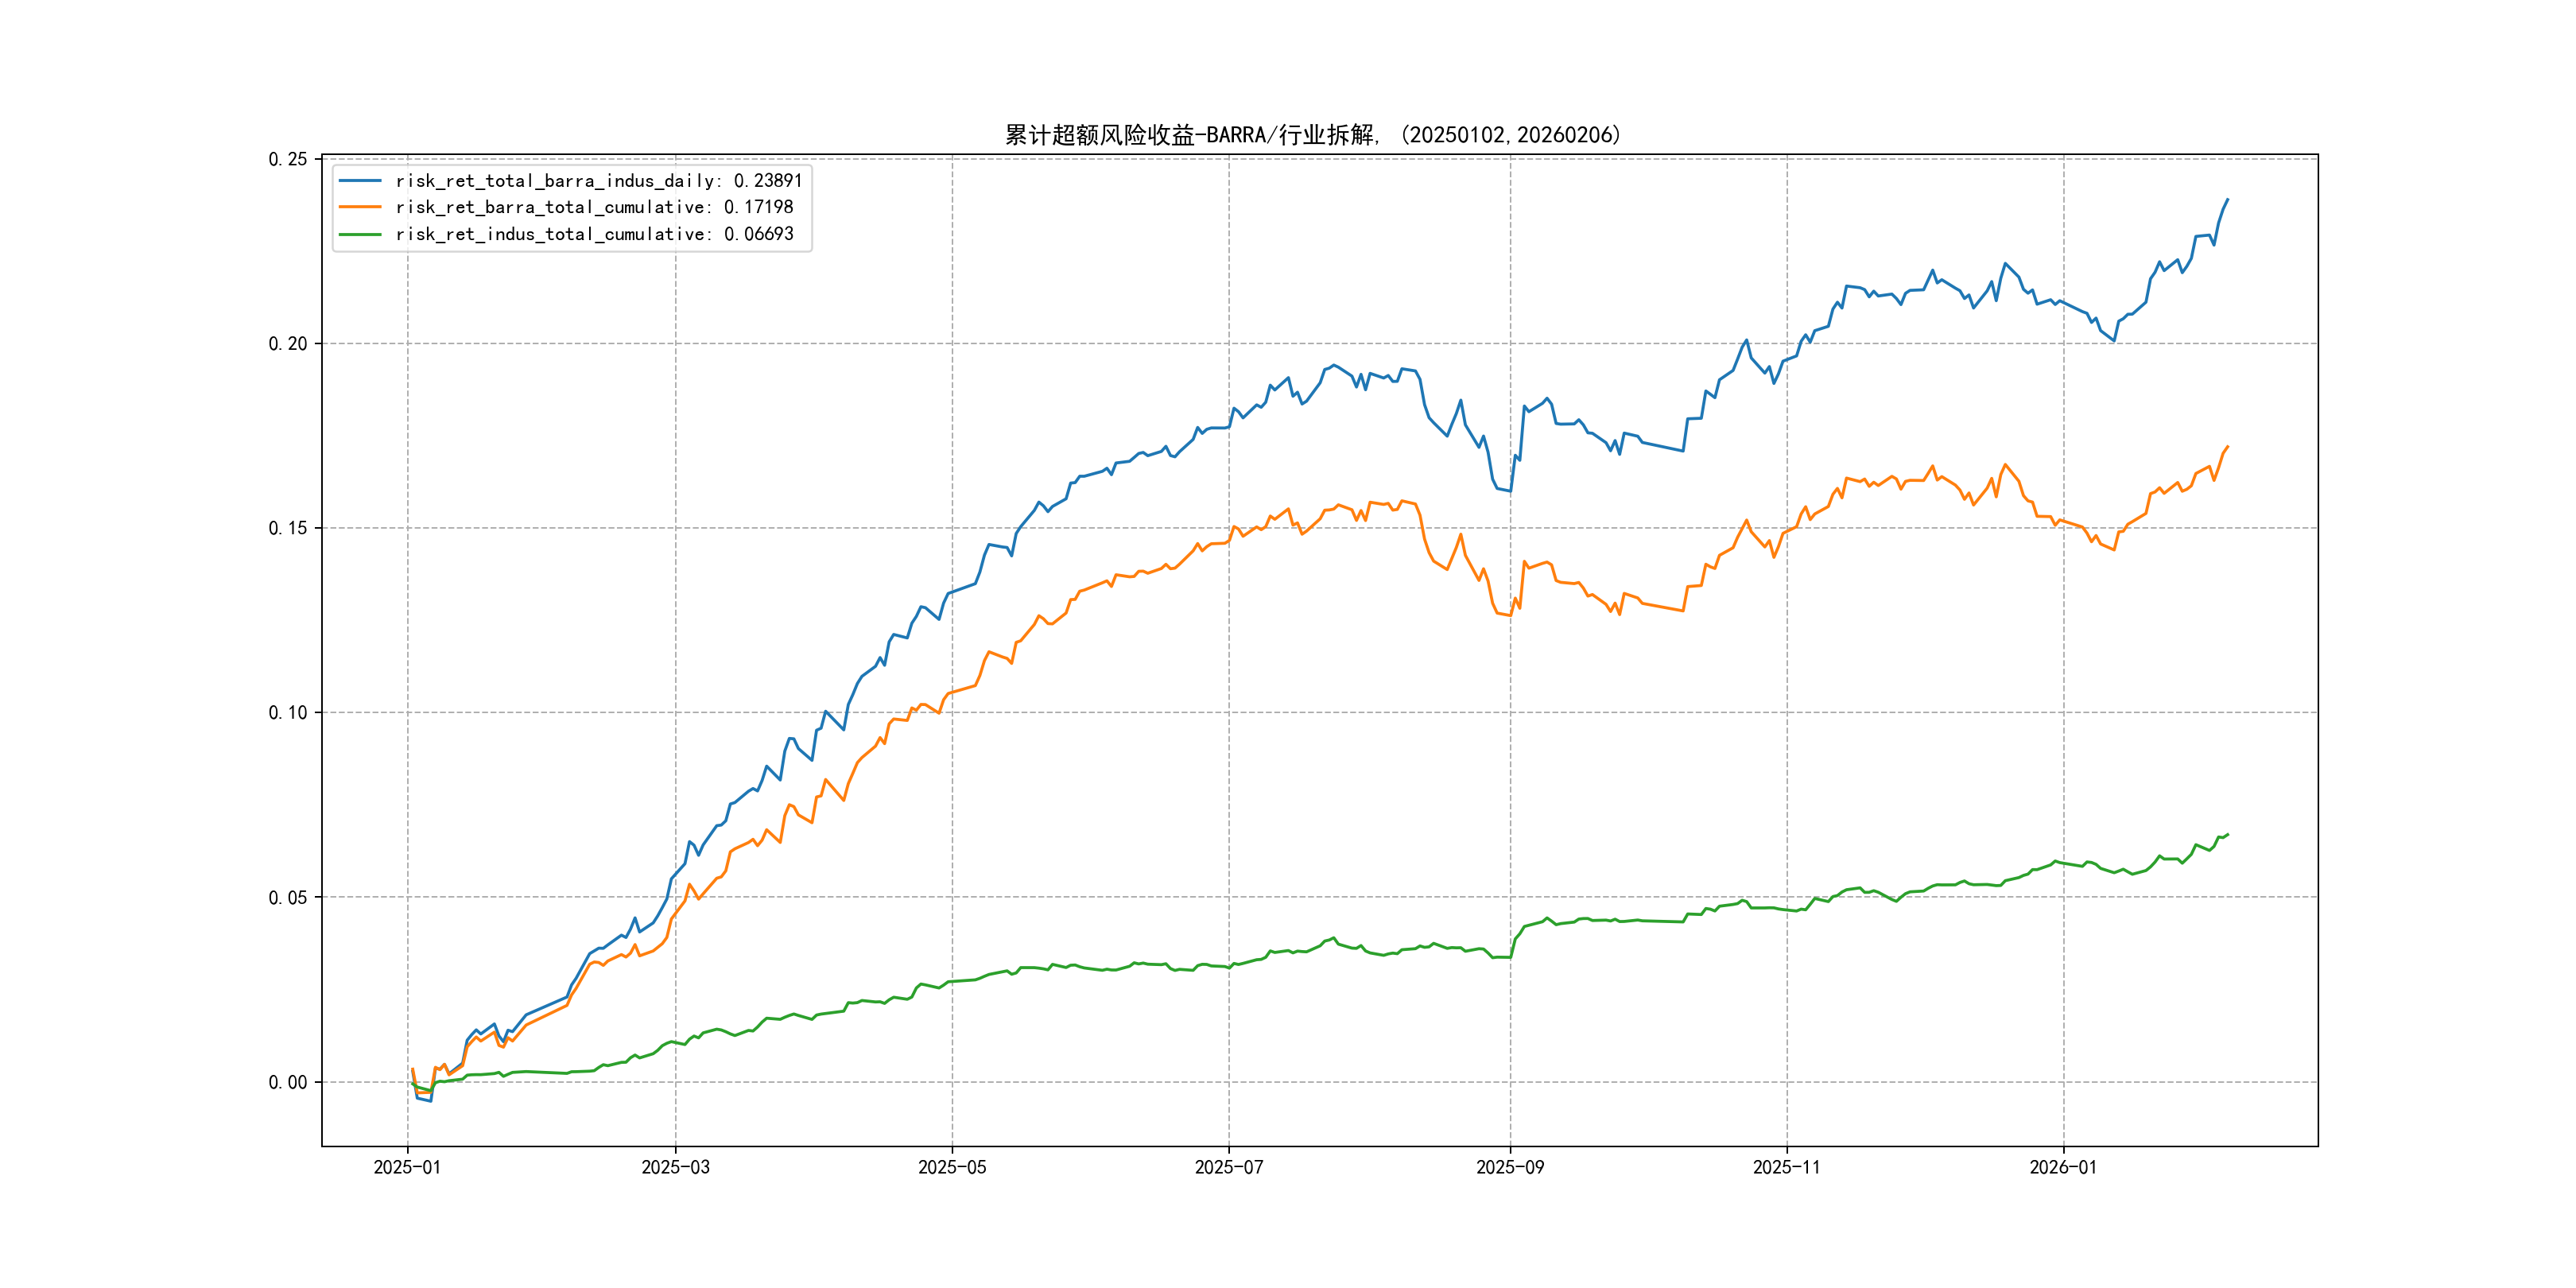Image resolution: width=2576 pixels, height=1288 pixels.
Task: Click the green line sample in legend
Action: [360, 234]
